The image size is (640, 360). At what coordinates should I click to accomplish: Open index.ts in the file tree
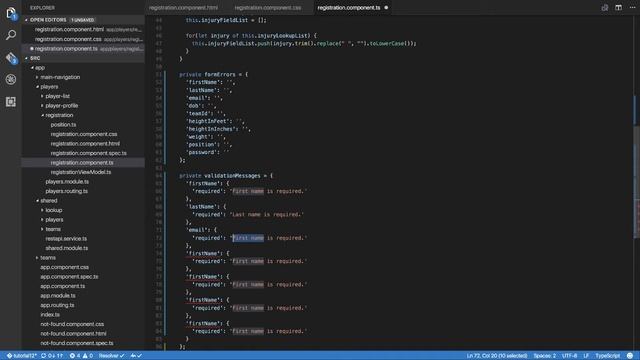(50, 315)
